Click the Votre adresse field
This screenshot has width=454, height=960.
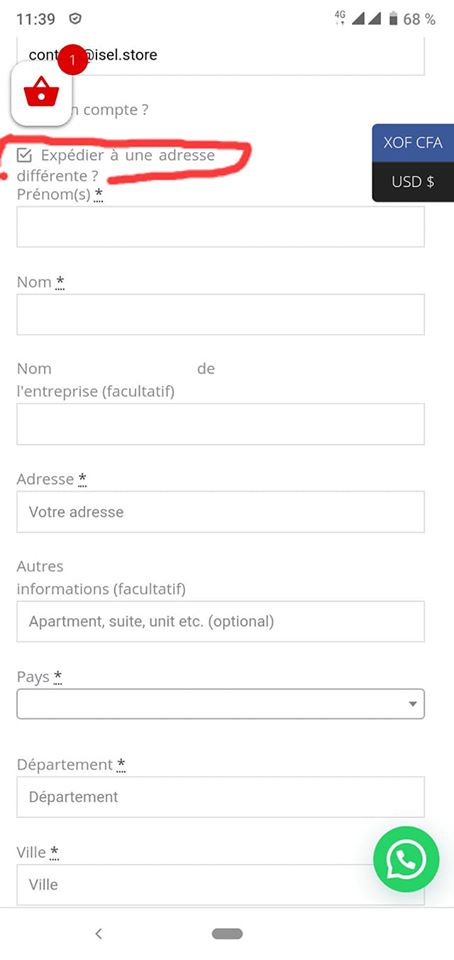coord(220,512)
